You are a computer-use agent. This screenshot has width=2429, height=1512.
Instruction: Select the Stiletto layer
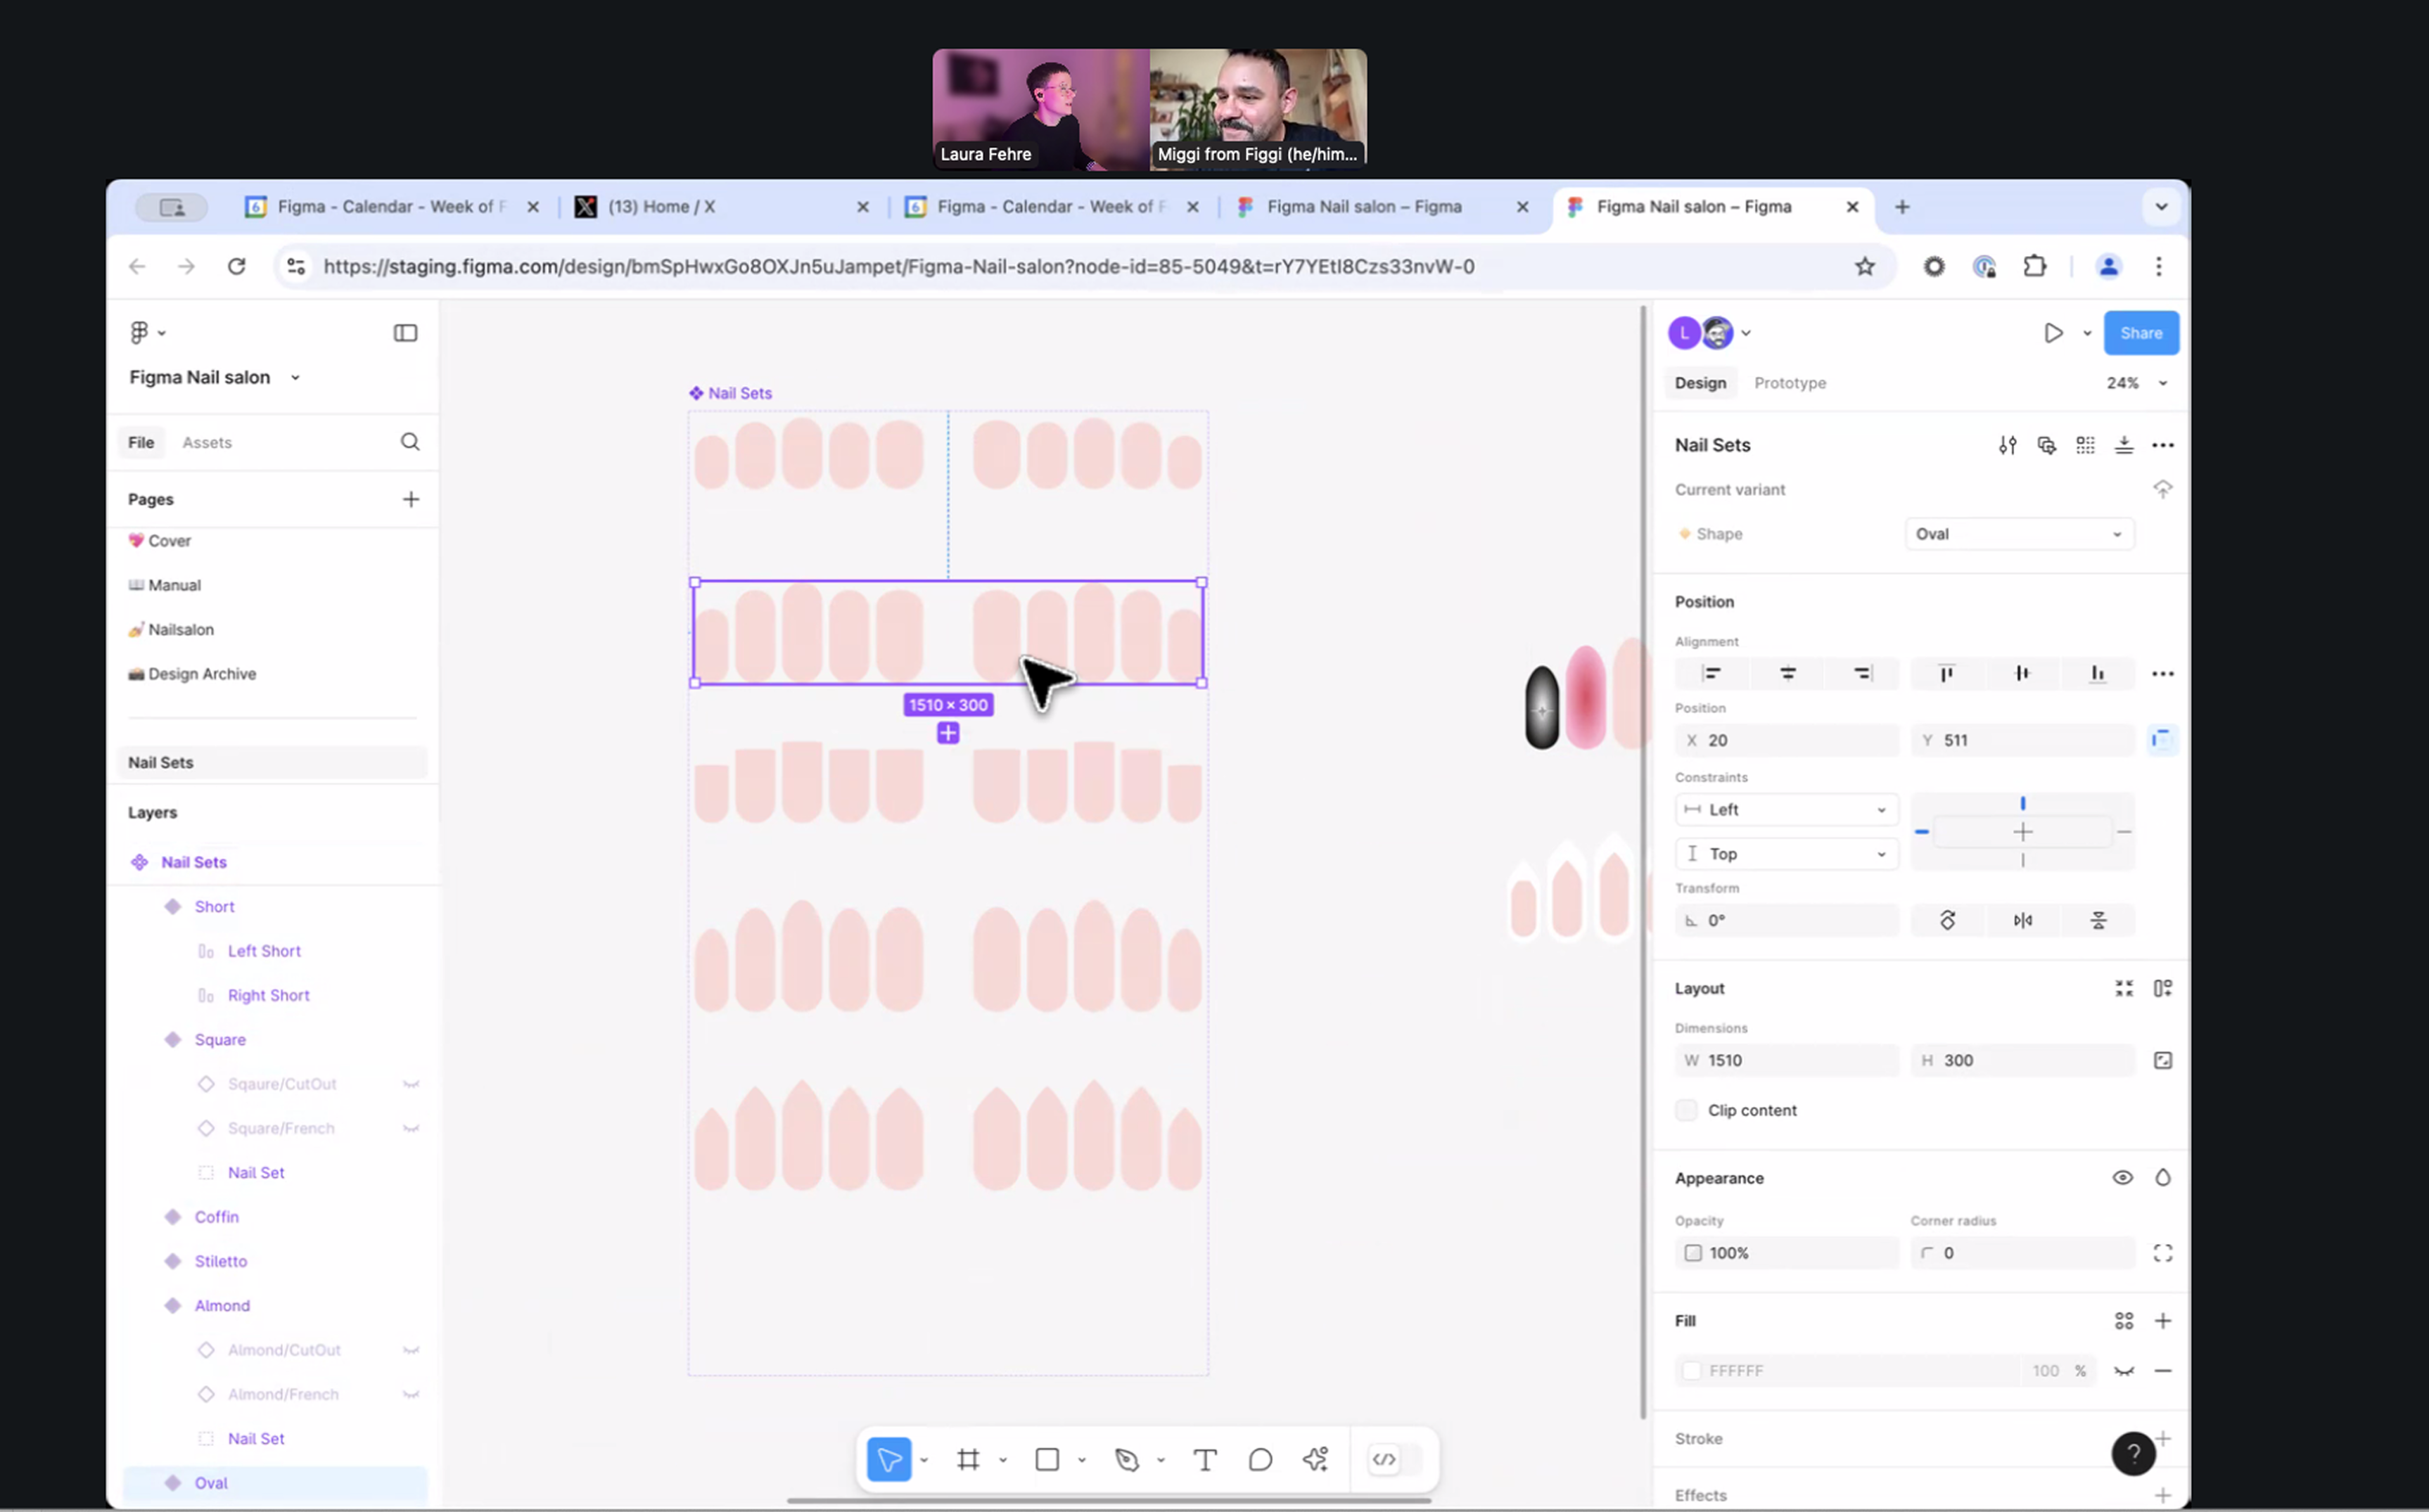click(x=221, y=1261)
